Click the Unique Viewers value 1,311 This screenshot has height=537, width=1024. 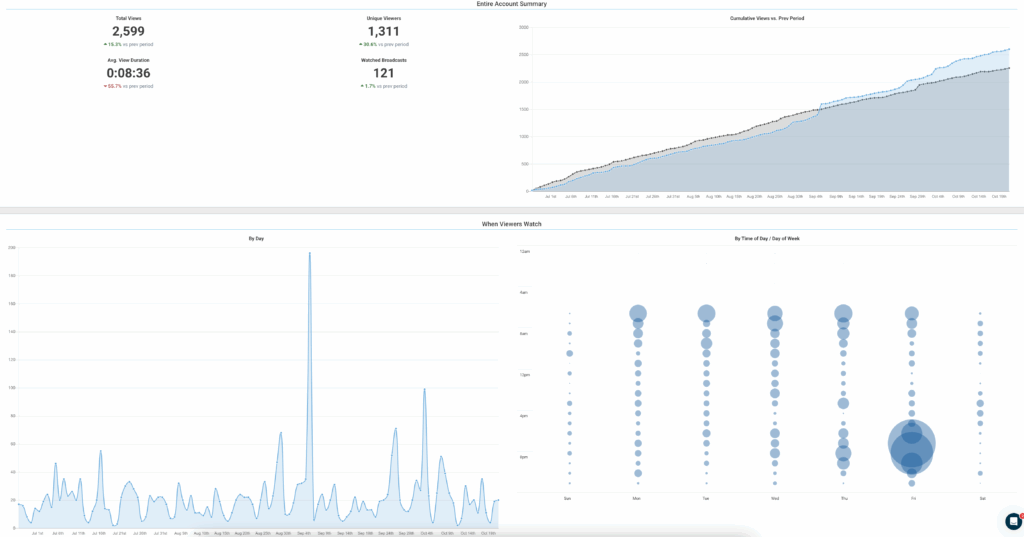[383, 32]
